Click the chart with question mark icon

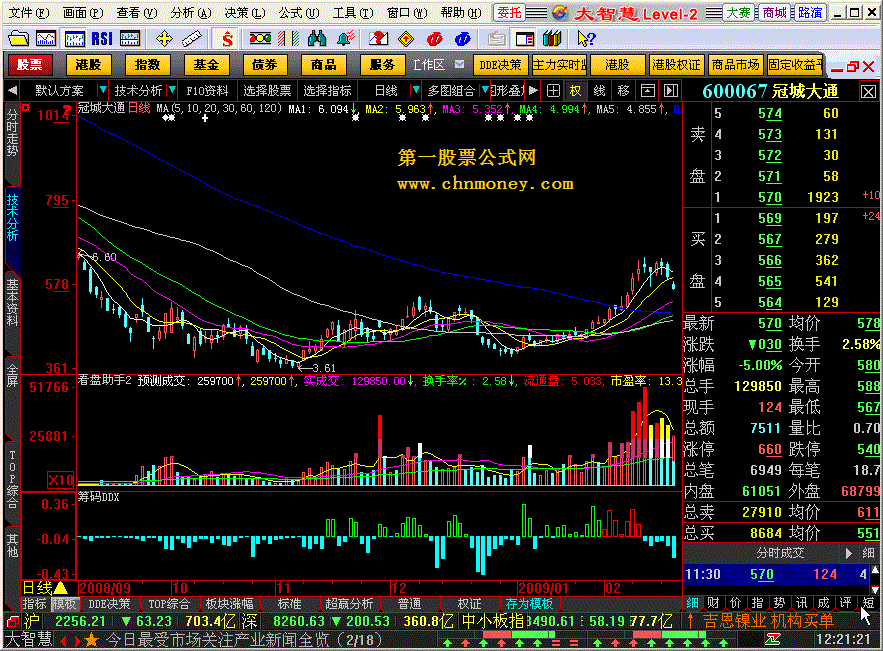[x=378, y=38]
